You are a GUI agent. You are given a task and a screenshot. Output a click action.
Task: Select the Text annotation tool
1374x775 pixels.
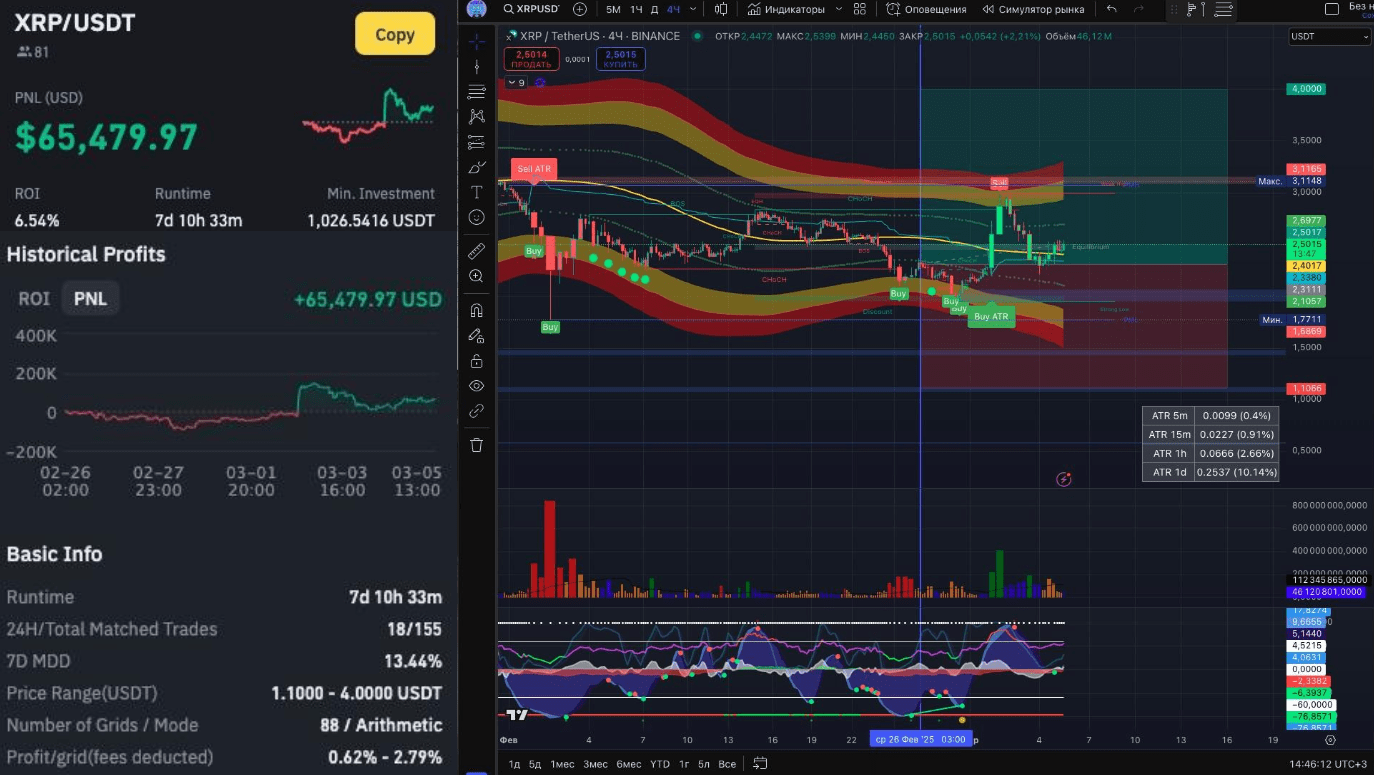click(x=477, y=192)
